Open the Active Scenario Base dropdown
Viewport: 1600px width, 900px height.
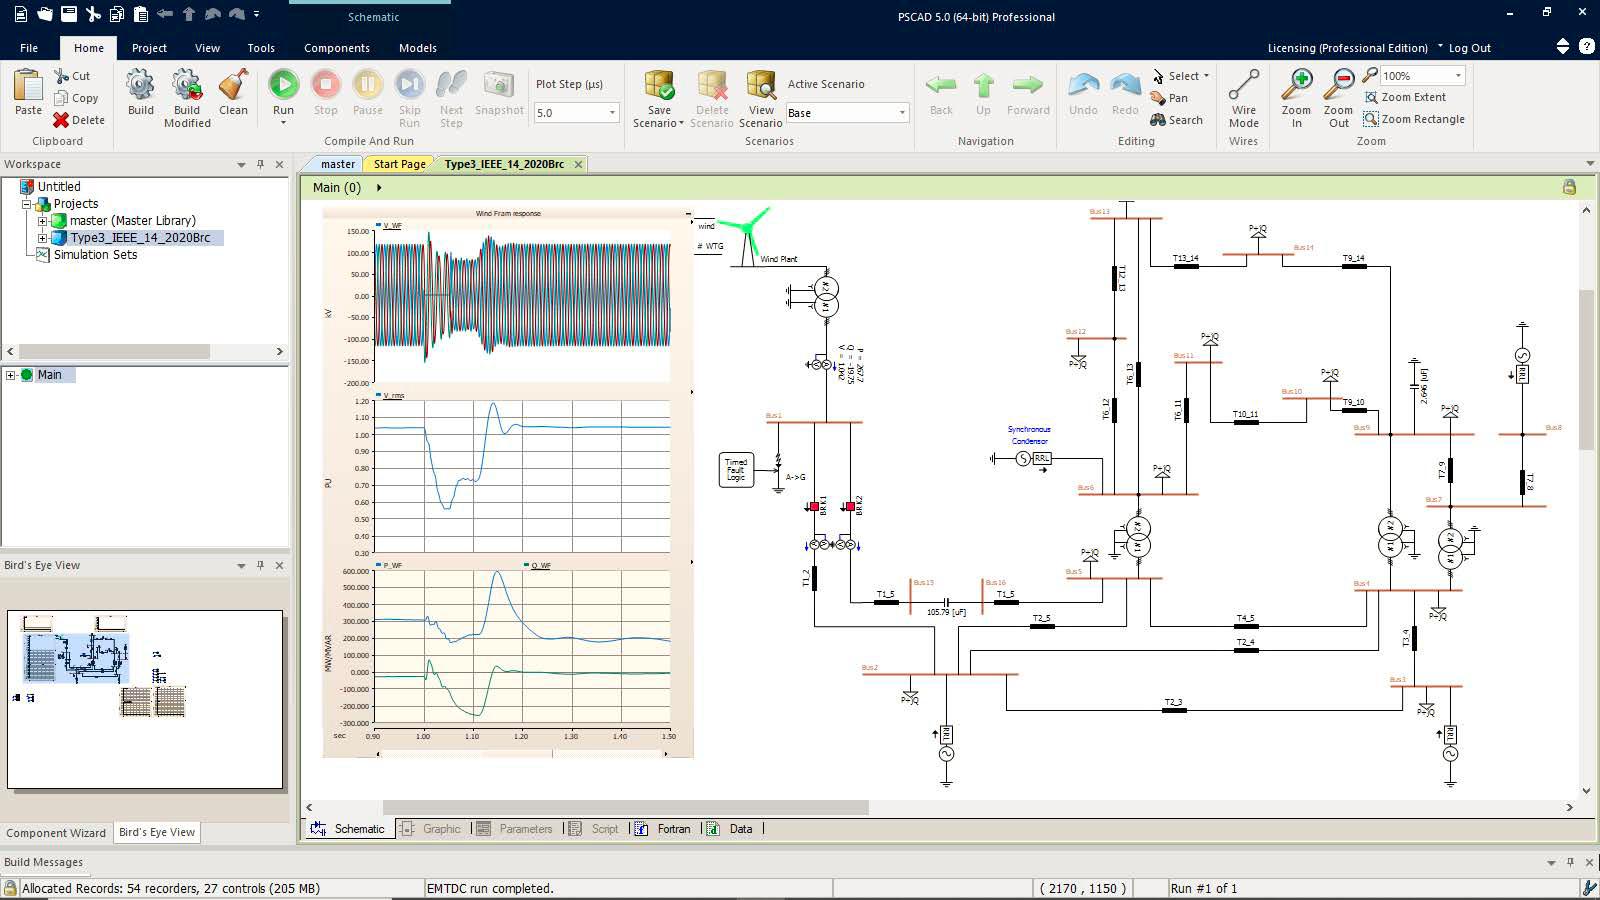pyautogui.click(x=901, y=113)
